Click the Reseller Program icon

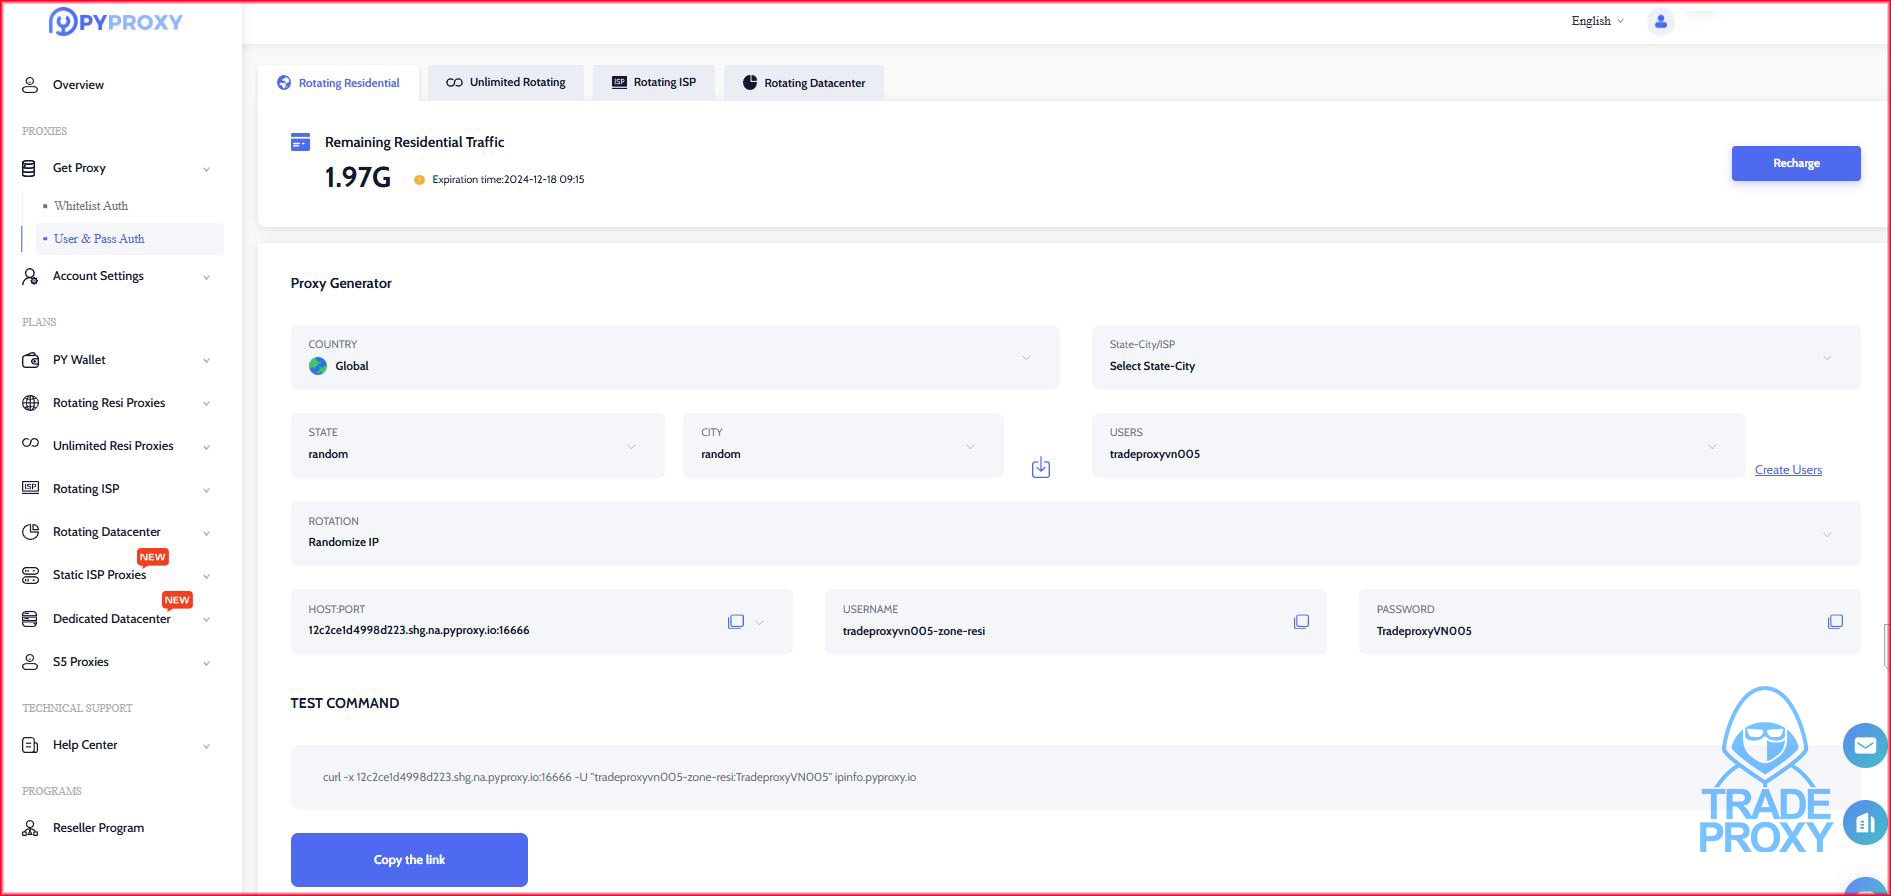pyautogui.click(x=30, y=828)
